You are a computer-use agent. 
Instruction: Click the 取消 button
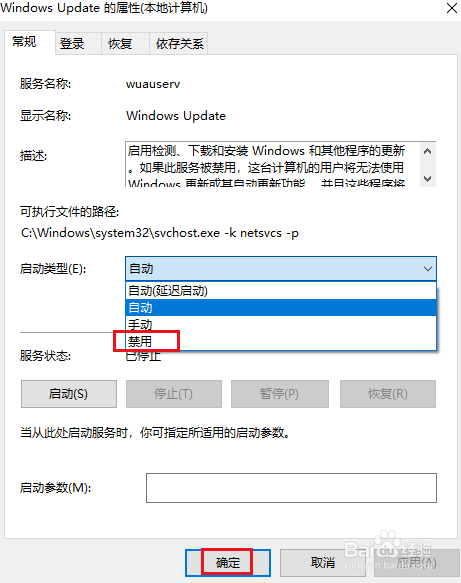322,562
